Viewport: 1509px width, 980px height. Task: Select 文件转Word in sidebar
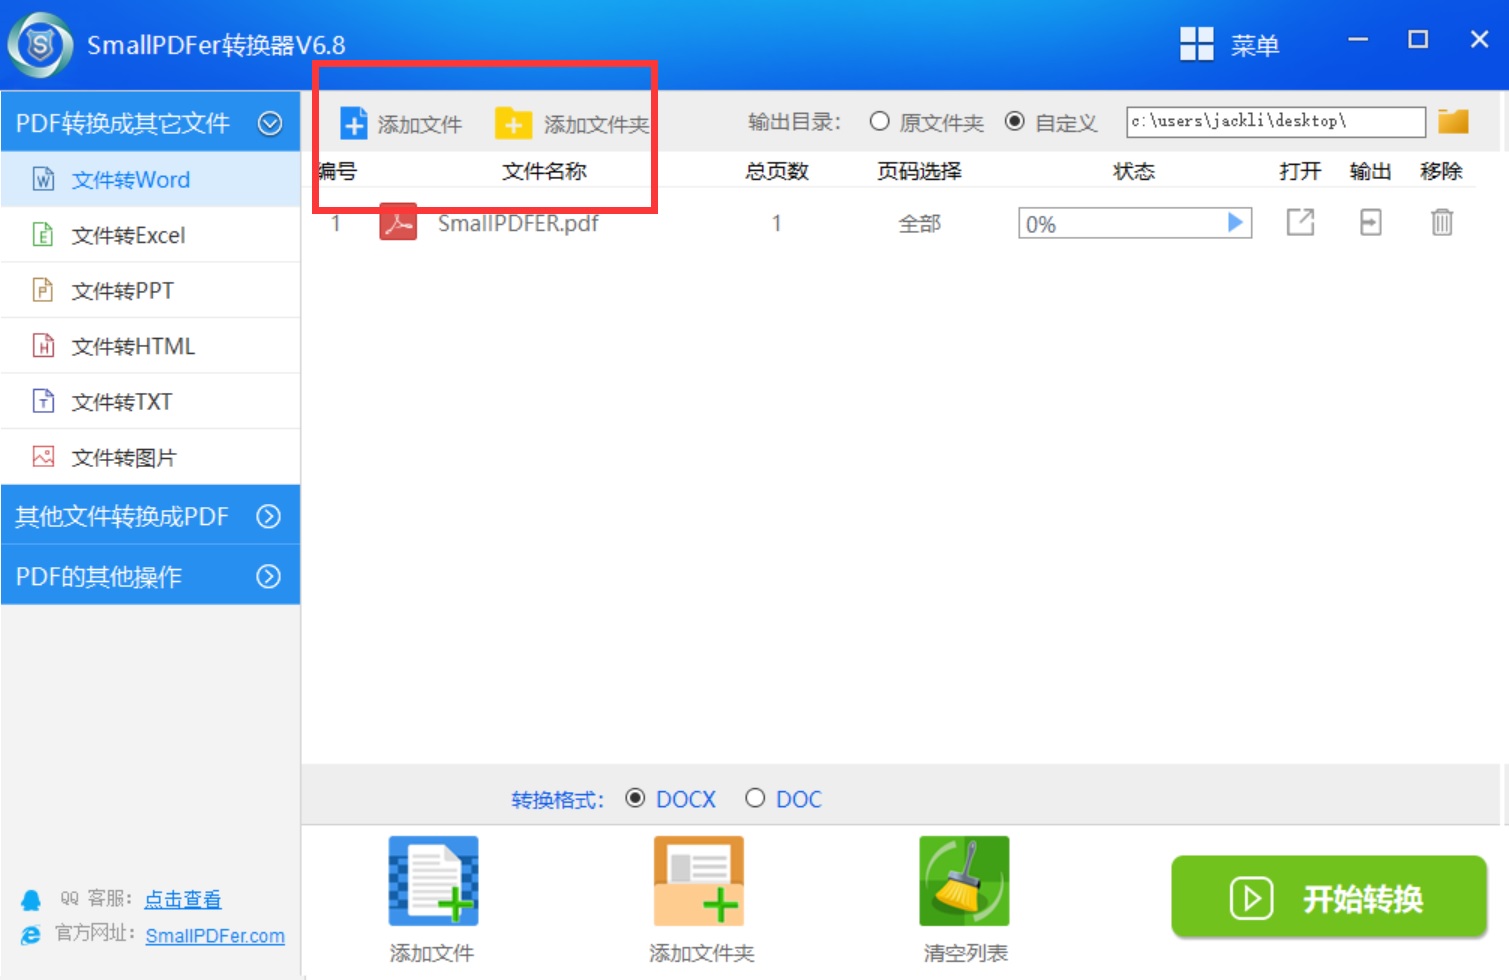[150, 180]
